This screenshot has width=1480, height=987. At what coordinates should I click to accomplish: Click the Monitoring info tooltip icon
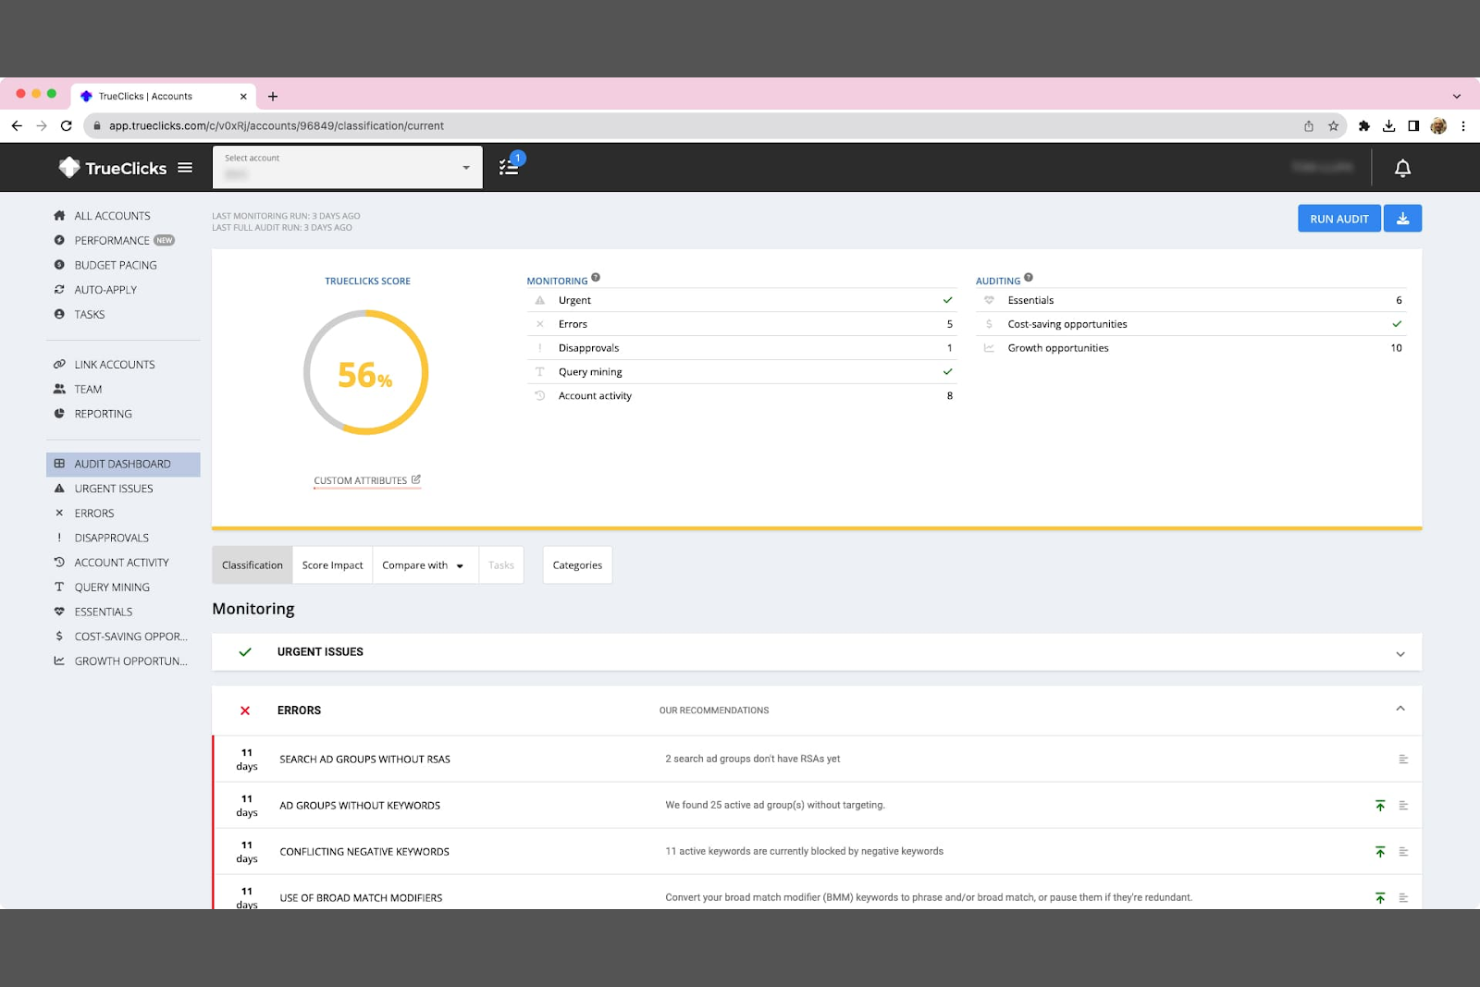596,277
